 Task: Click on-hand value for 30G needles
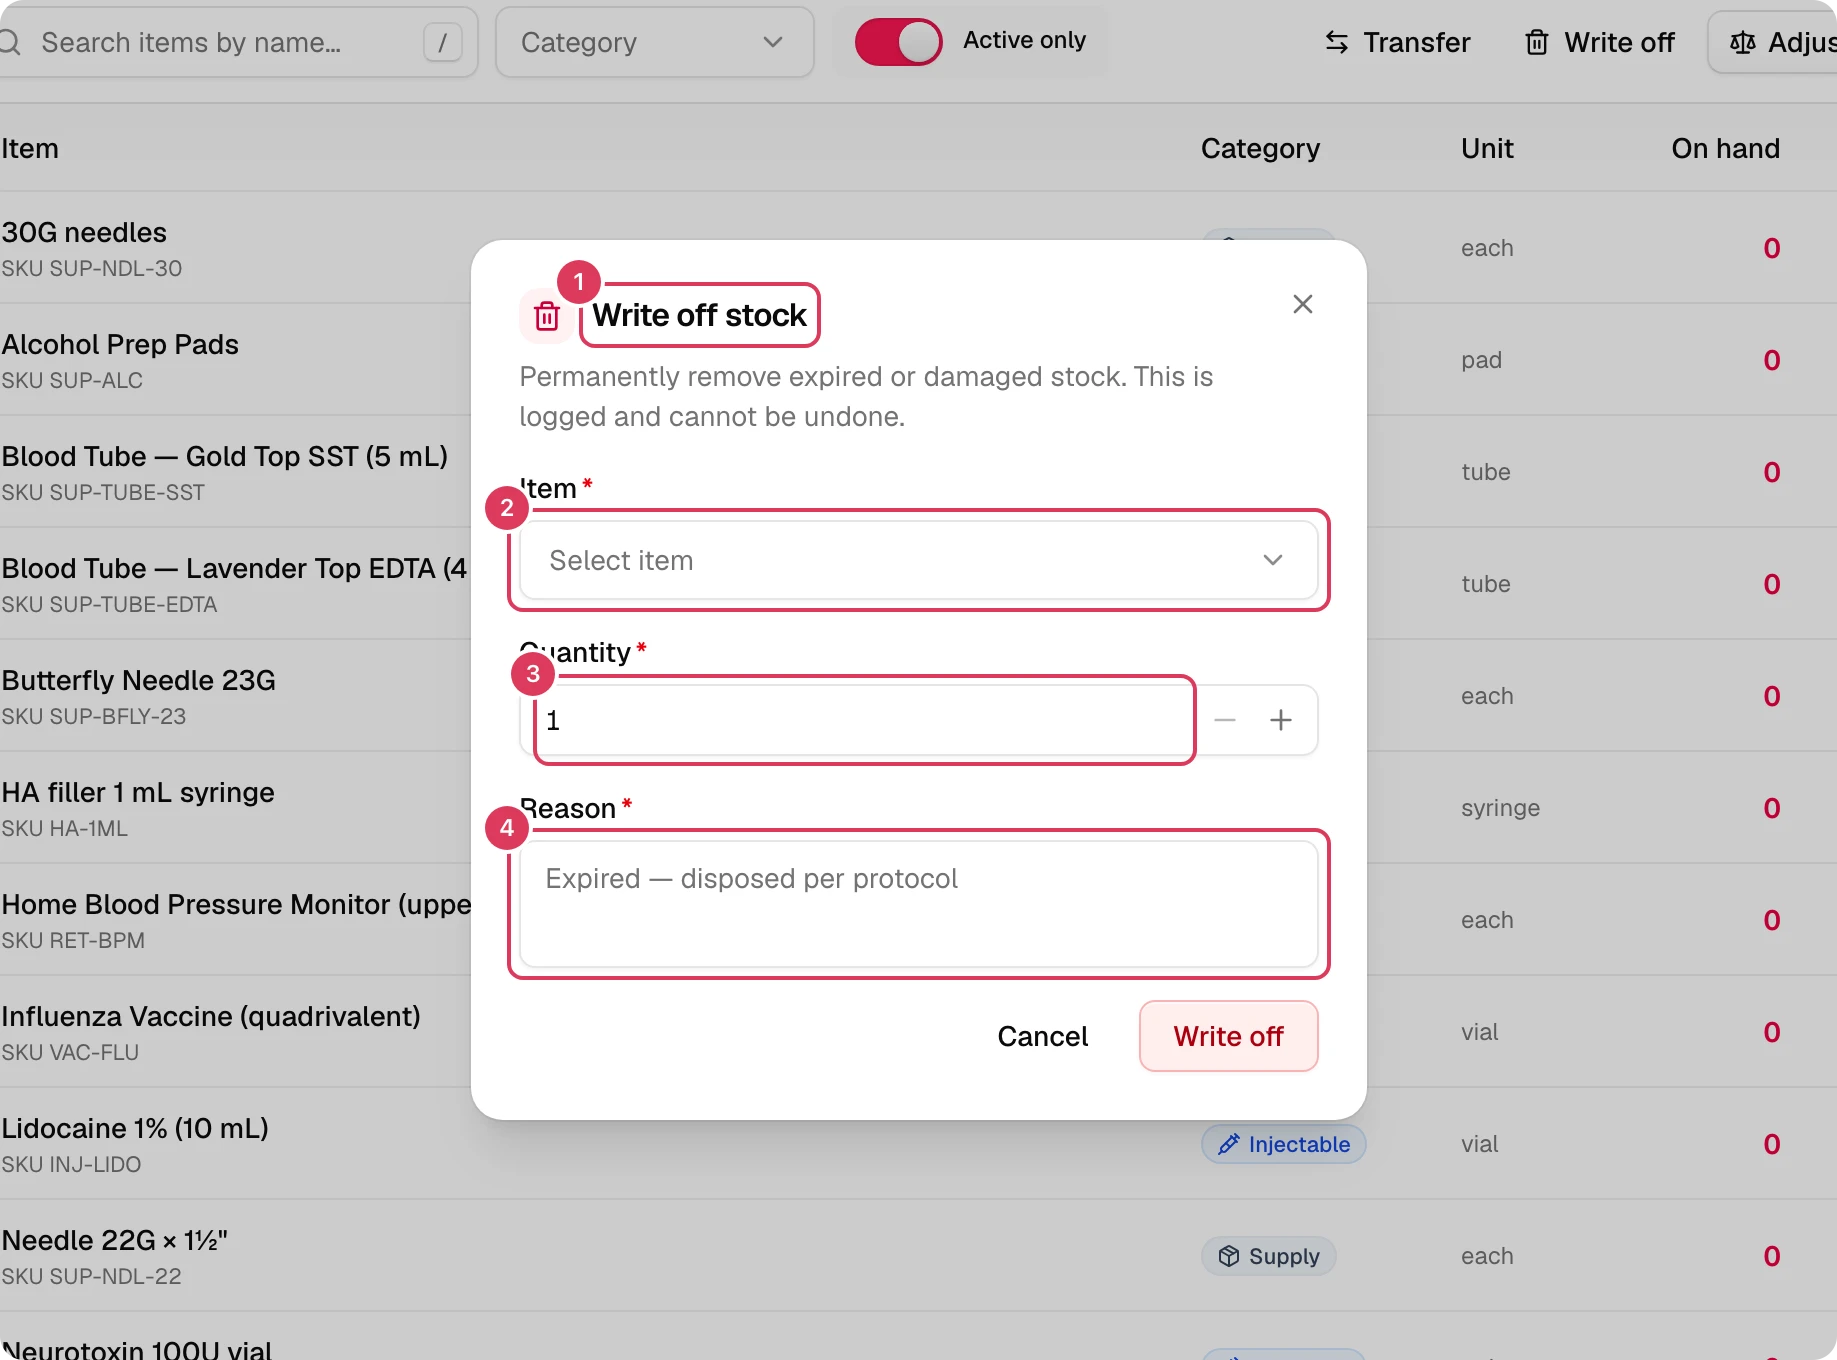pos(1771,248)
